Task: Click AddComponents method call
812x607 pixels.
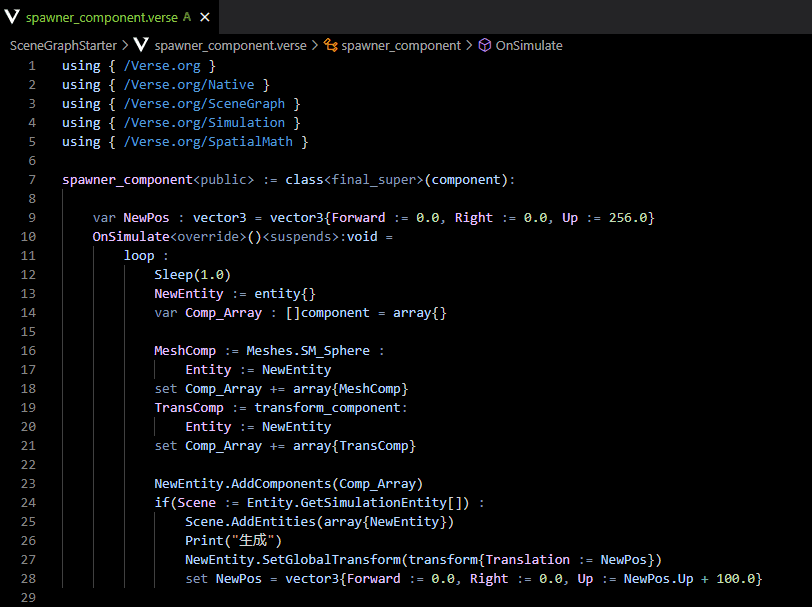Action: (281, 484)
